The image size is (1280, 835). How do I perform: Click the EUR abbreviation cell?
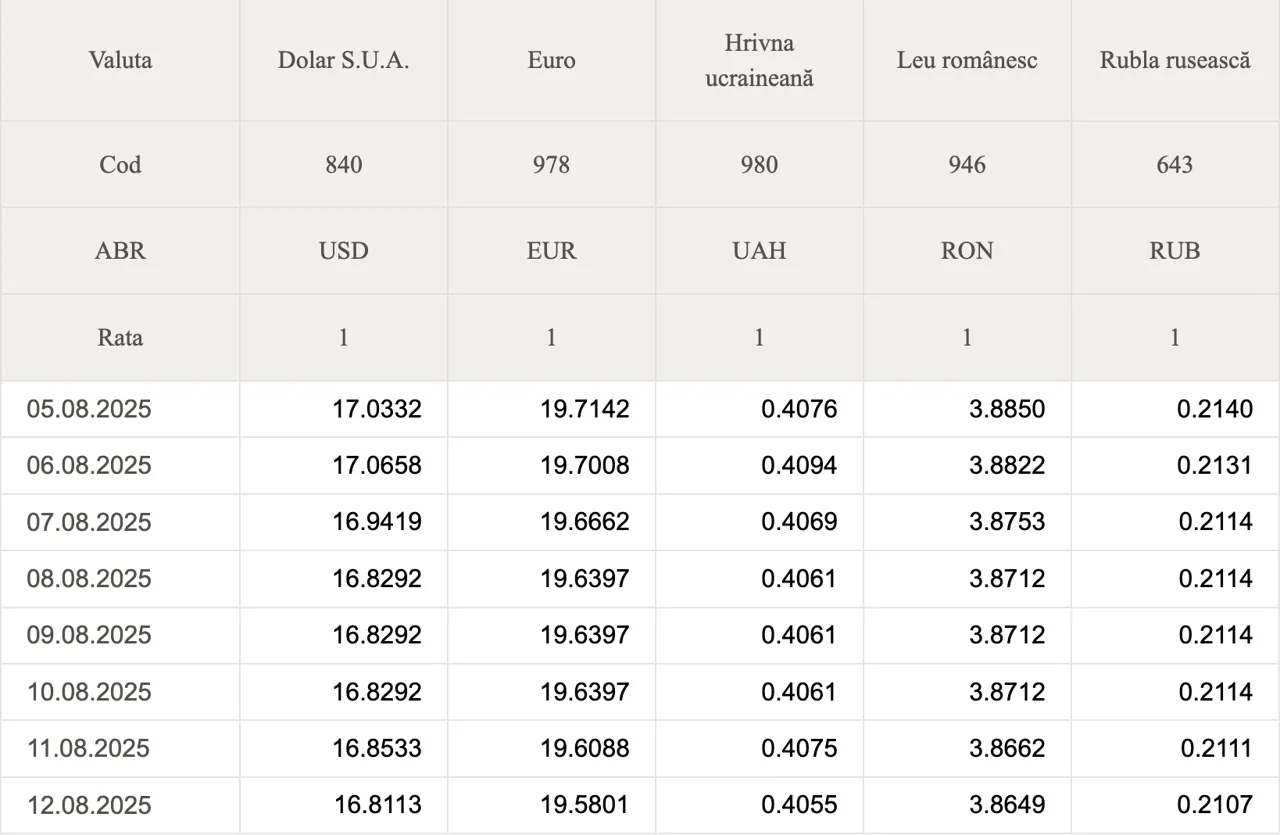pos(552,251)
